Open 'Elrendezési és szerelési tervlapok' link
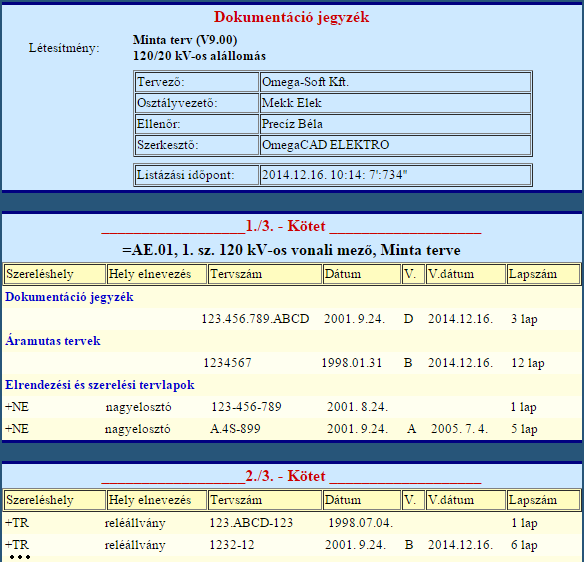584x562 pixels. [99, 385]
